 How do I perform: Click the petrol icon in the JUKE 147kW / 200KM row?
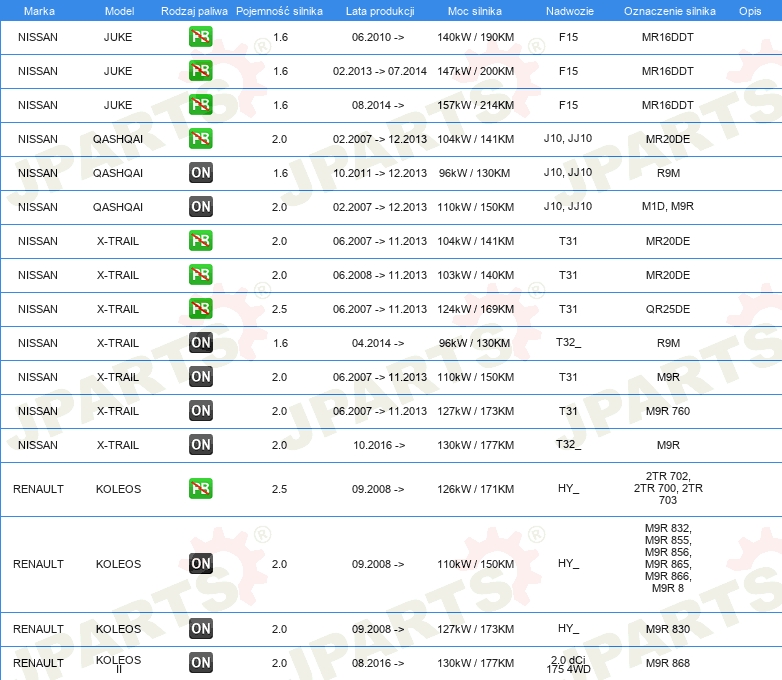200,71
